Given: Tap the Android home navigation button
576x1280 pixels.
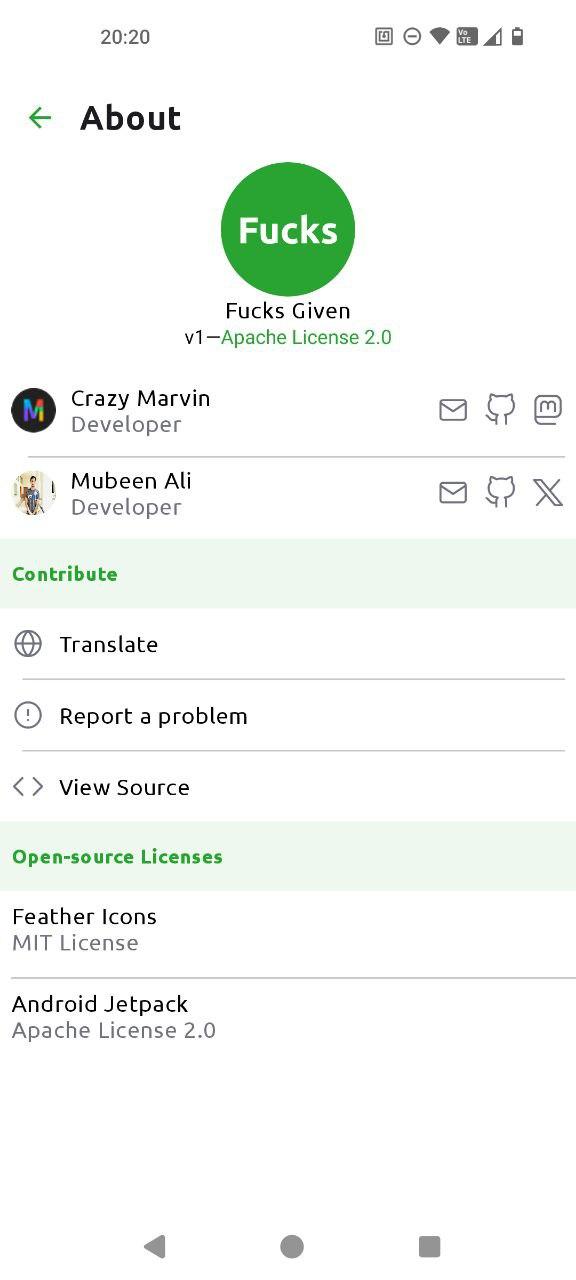Looking at the screenshot, I should 292,1246.
